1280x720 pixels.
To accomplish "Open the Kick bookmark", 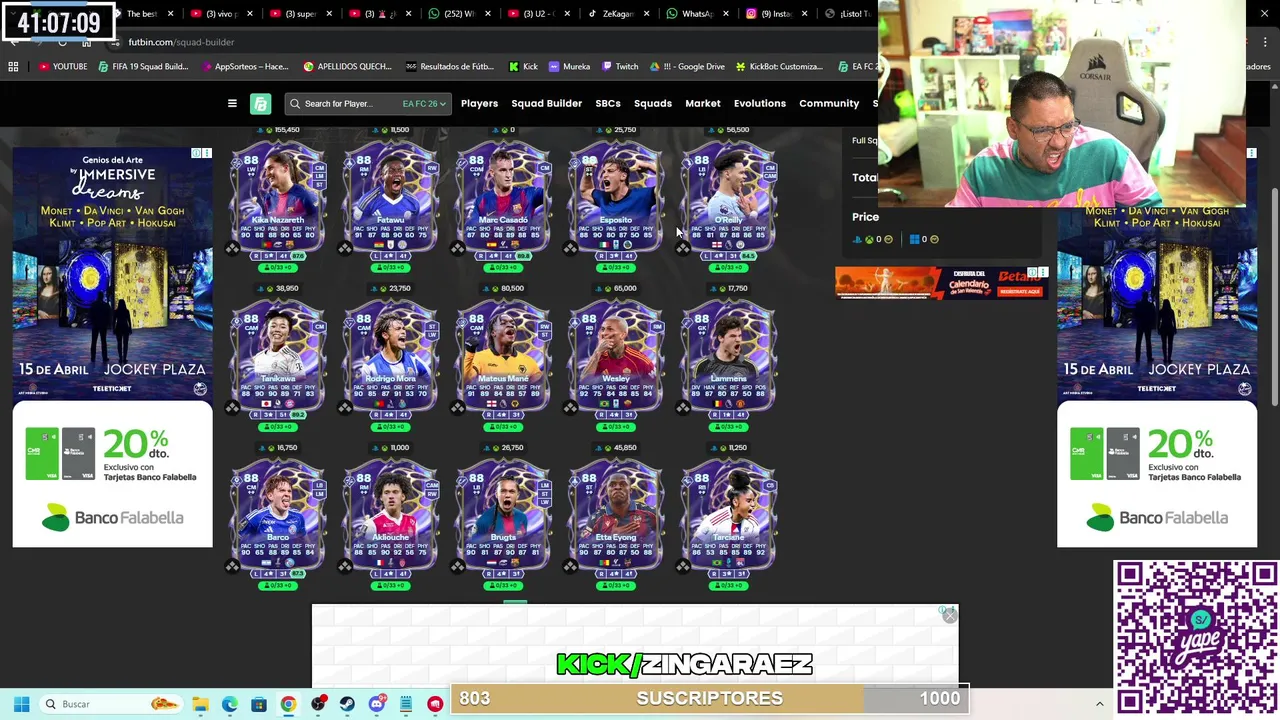I will pyautogui.click(x=523, y=67).
